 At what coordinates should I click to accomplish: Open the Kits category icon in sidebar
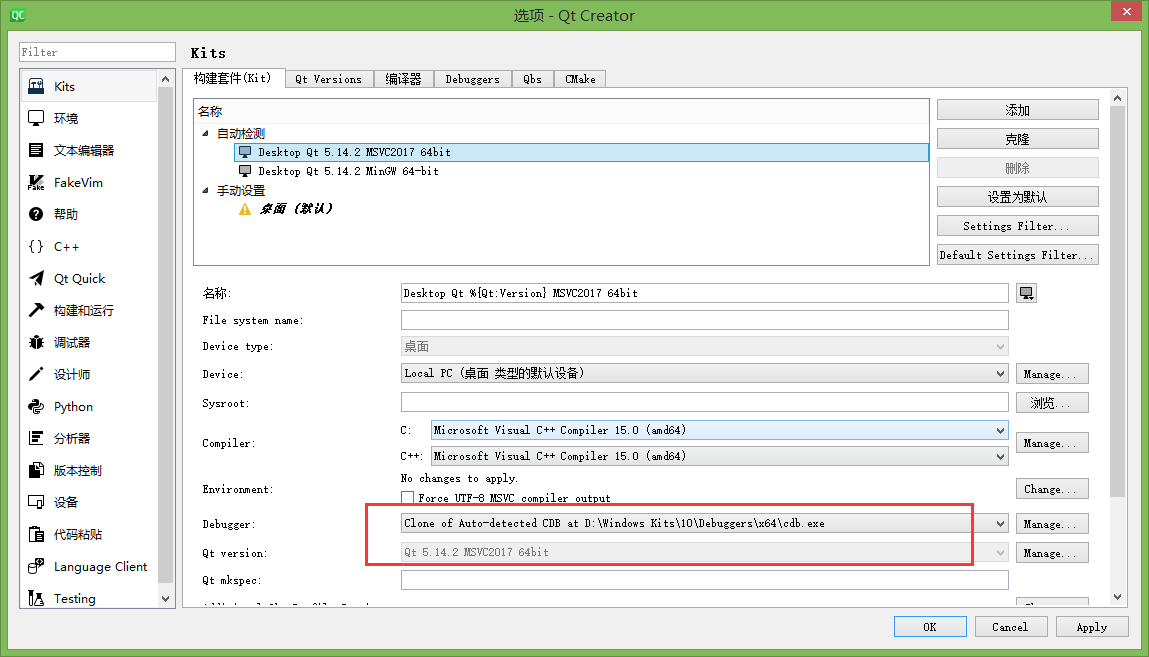coord(36,86)
